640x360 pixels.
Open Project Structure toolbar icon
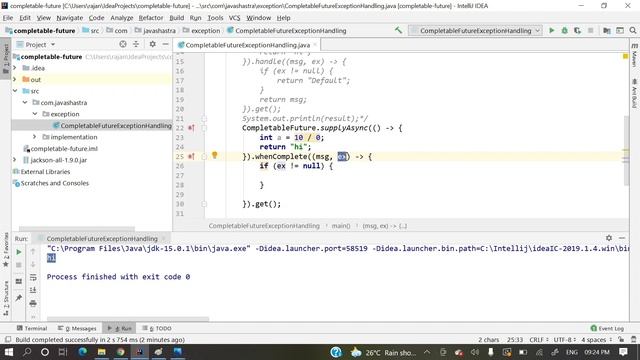tap(607, 30)
